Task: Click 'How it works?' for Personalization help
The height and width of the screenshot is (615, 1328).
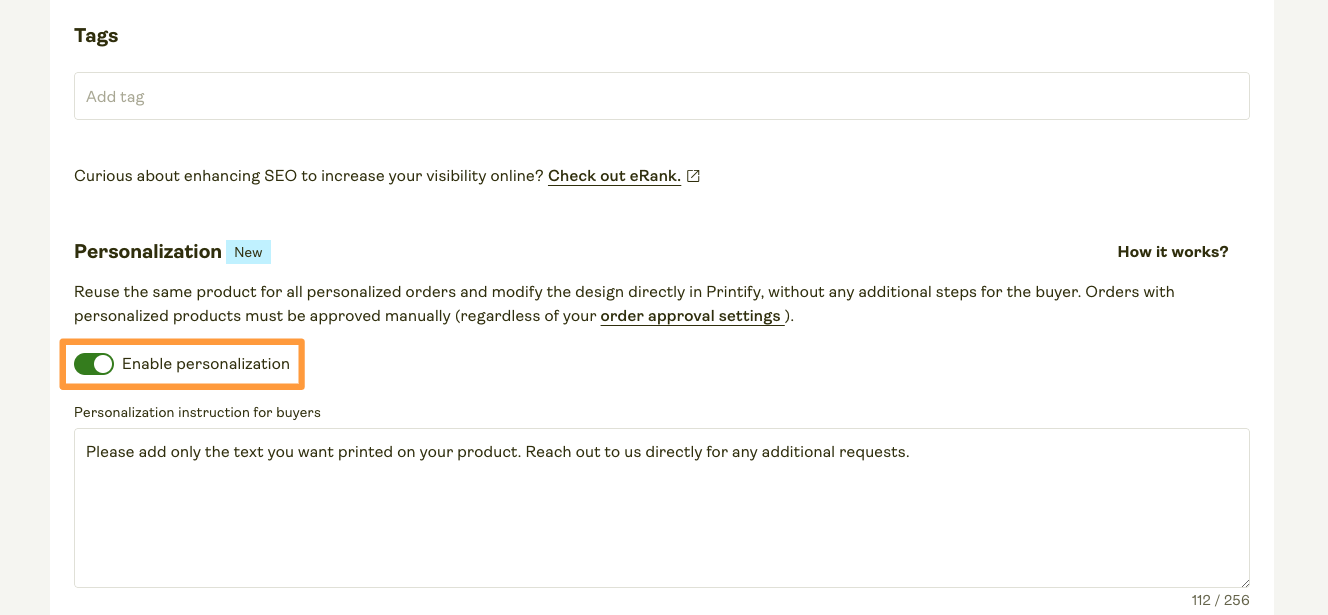Action: (x=1172, y=251)
